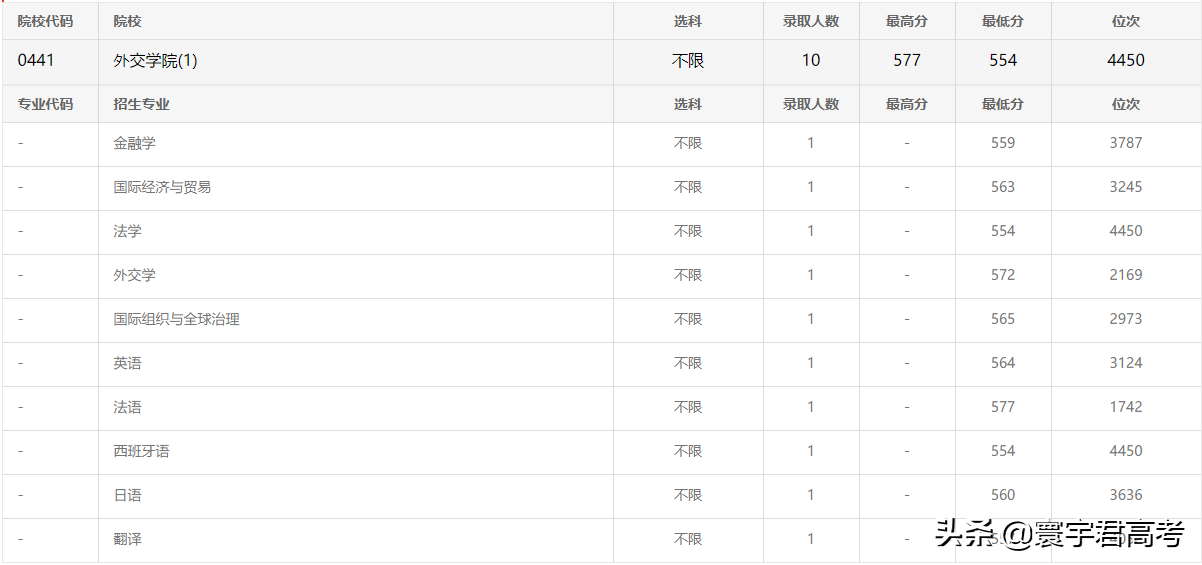The image size is (1202, 565).
Task: Click the rank value 2973 cell
Action: click(x=1125, y=319)
